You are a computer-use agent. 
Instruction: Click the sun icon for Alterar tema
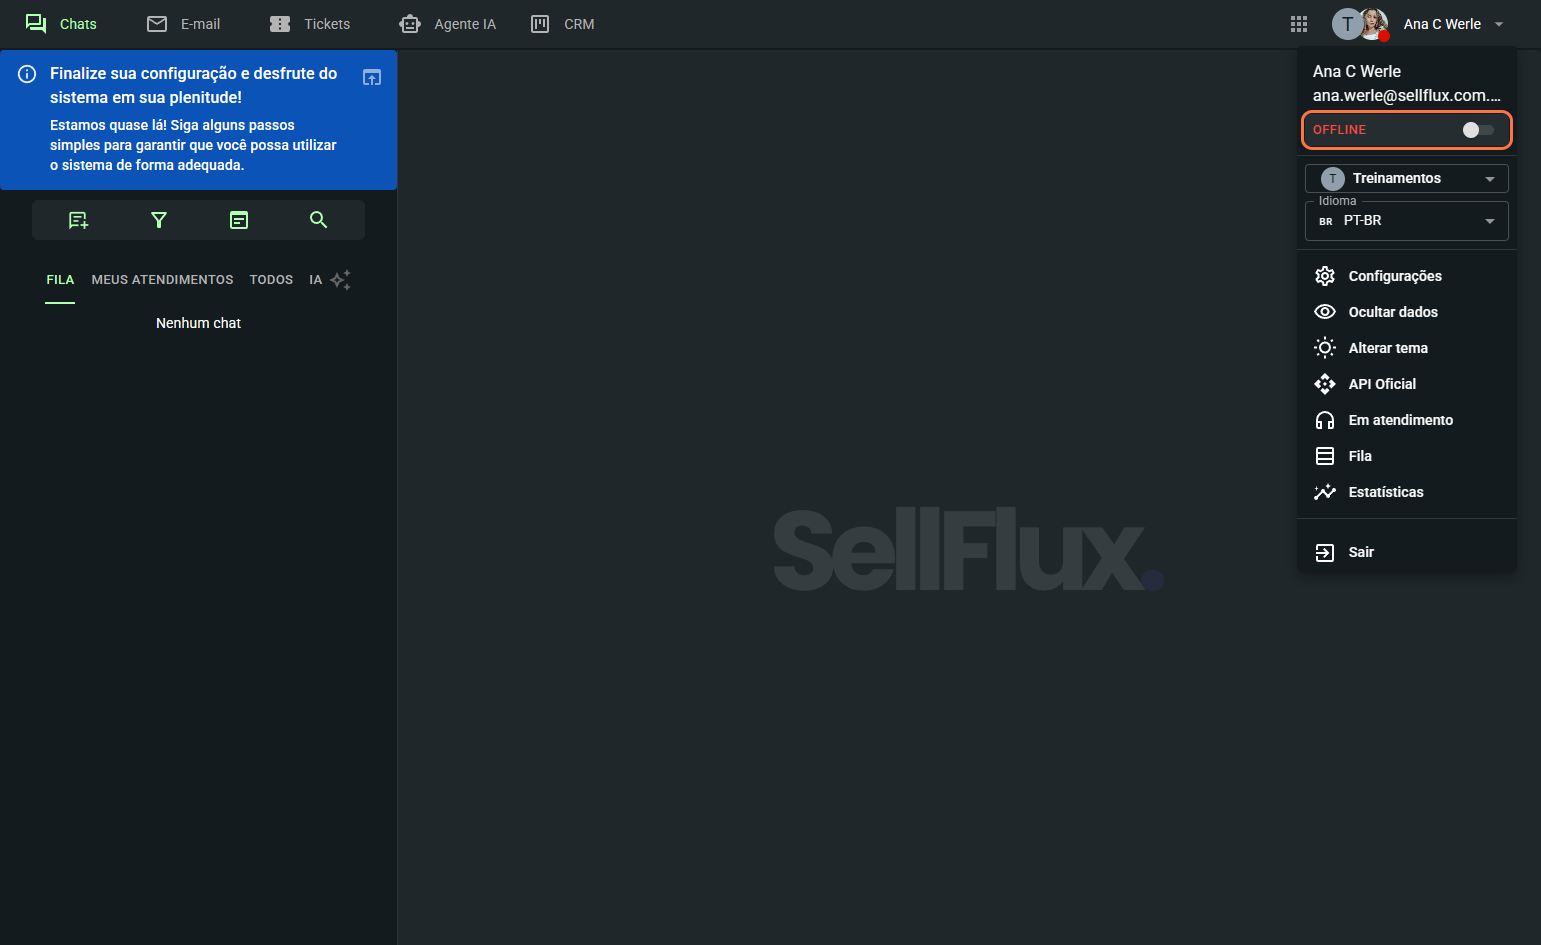coord(1325,348)
